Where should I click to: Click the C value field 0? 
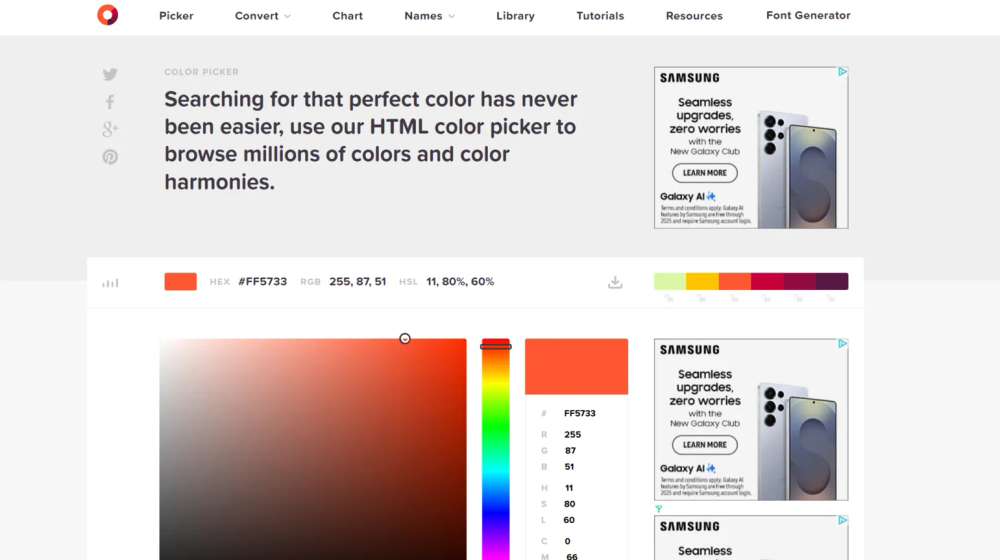pyautogui.click(x=568, y=541)
